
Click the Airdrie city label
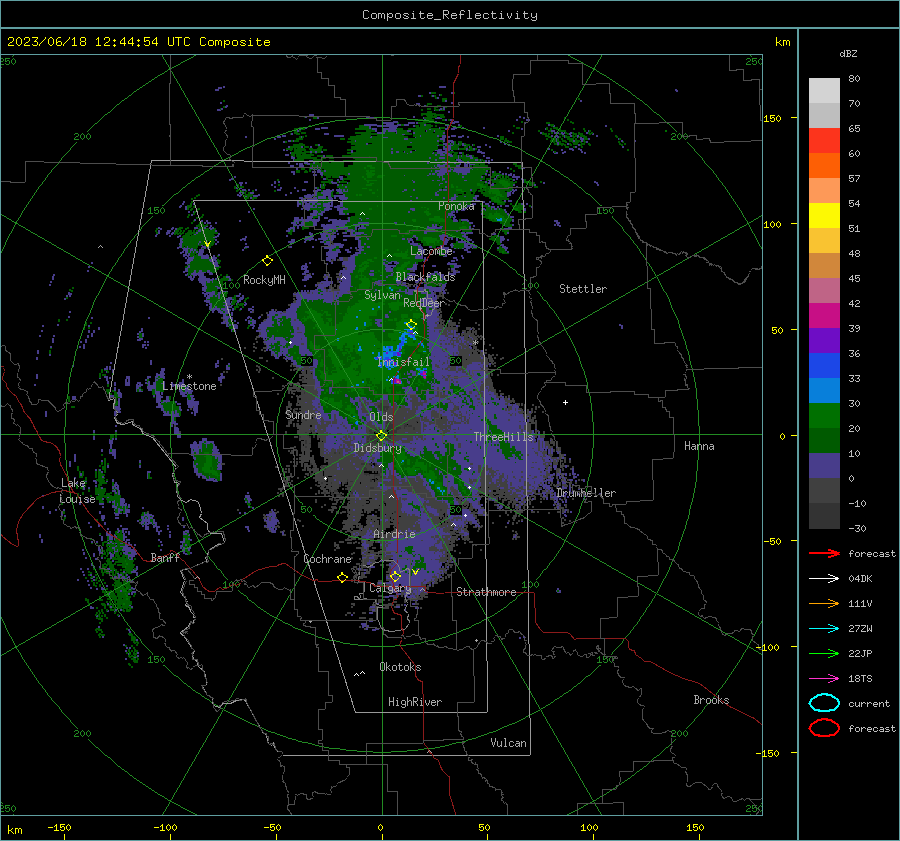click(x=394, y=534)
